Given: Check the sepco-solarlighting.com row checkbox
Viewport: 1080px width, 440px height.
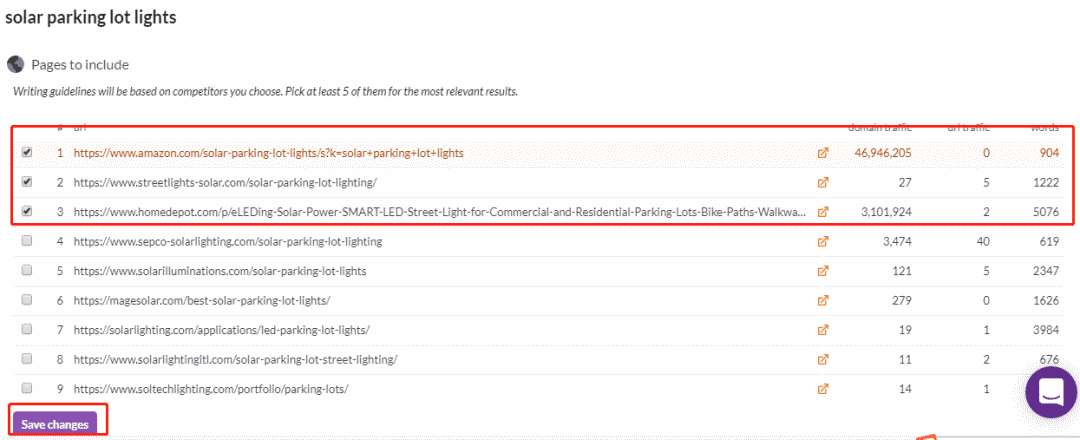Looking at the screenshot, I should pyautogui.click(x=27, y=242).
